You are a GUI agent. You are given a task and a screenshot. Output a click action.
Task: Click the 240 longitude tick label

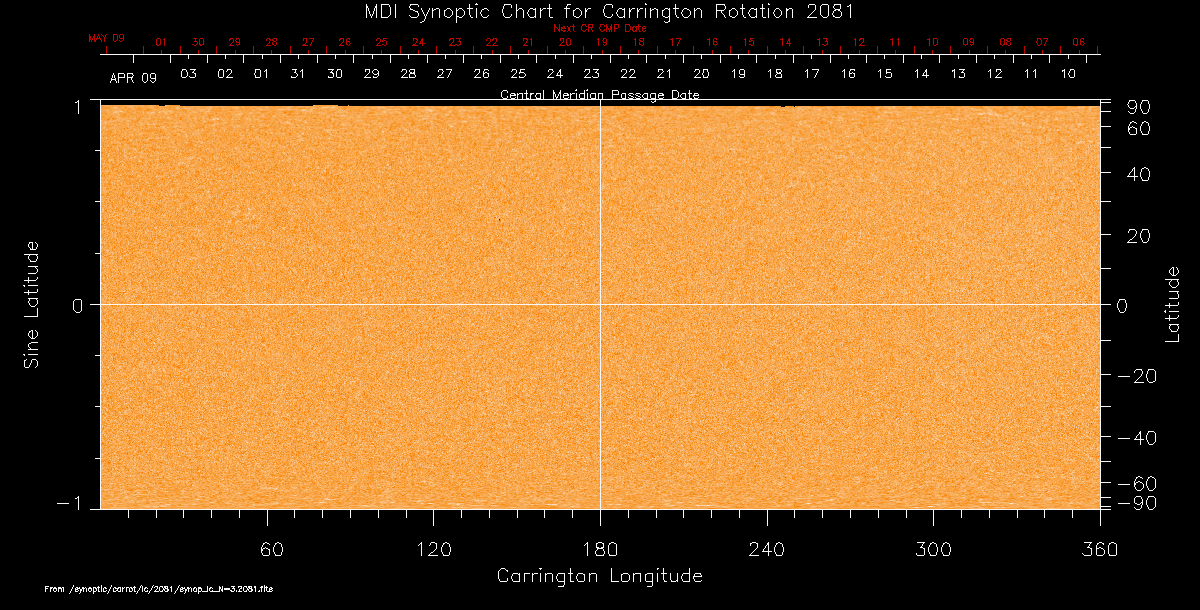tap(766, 548)
